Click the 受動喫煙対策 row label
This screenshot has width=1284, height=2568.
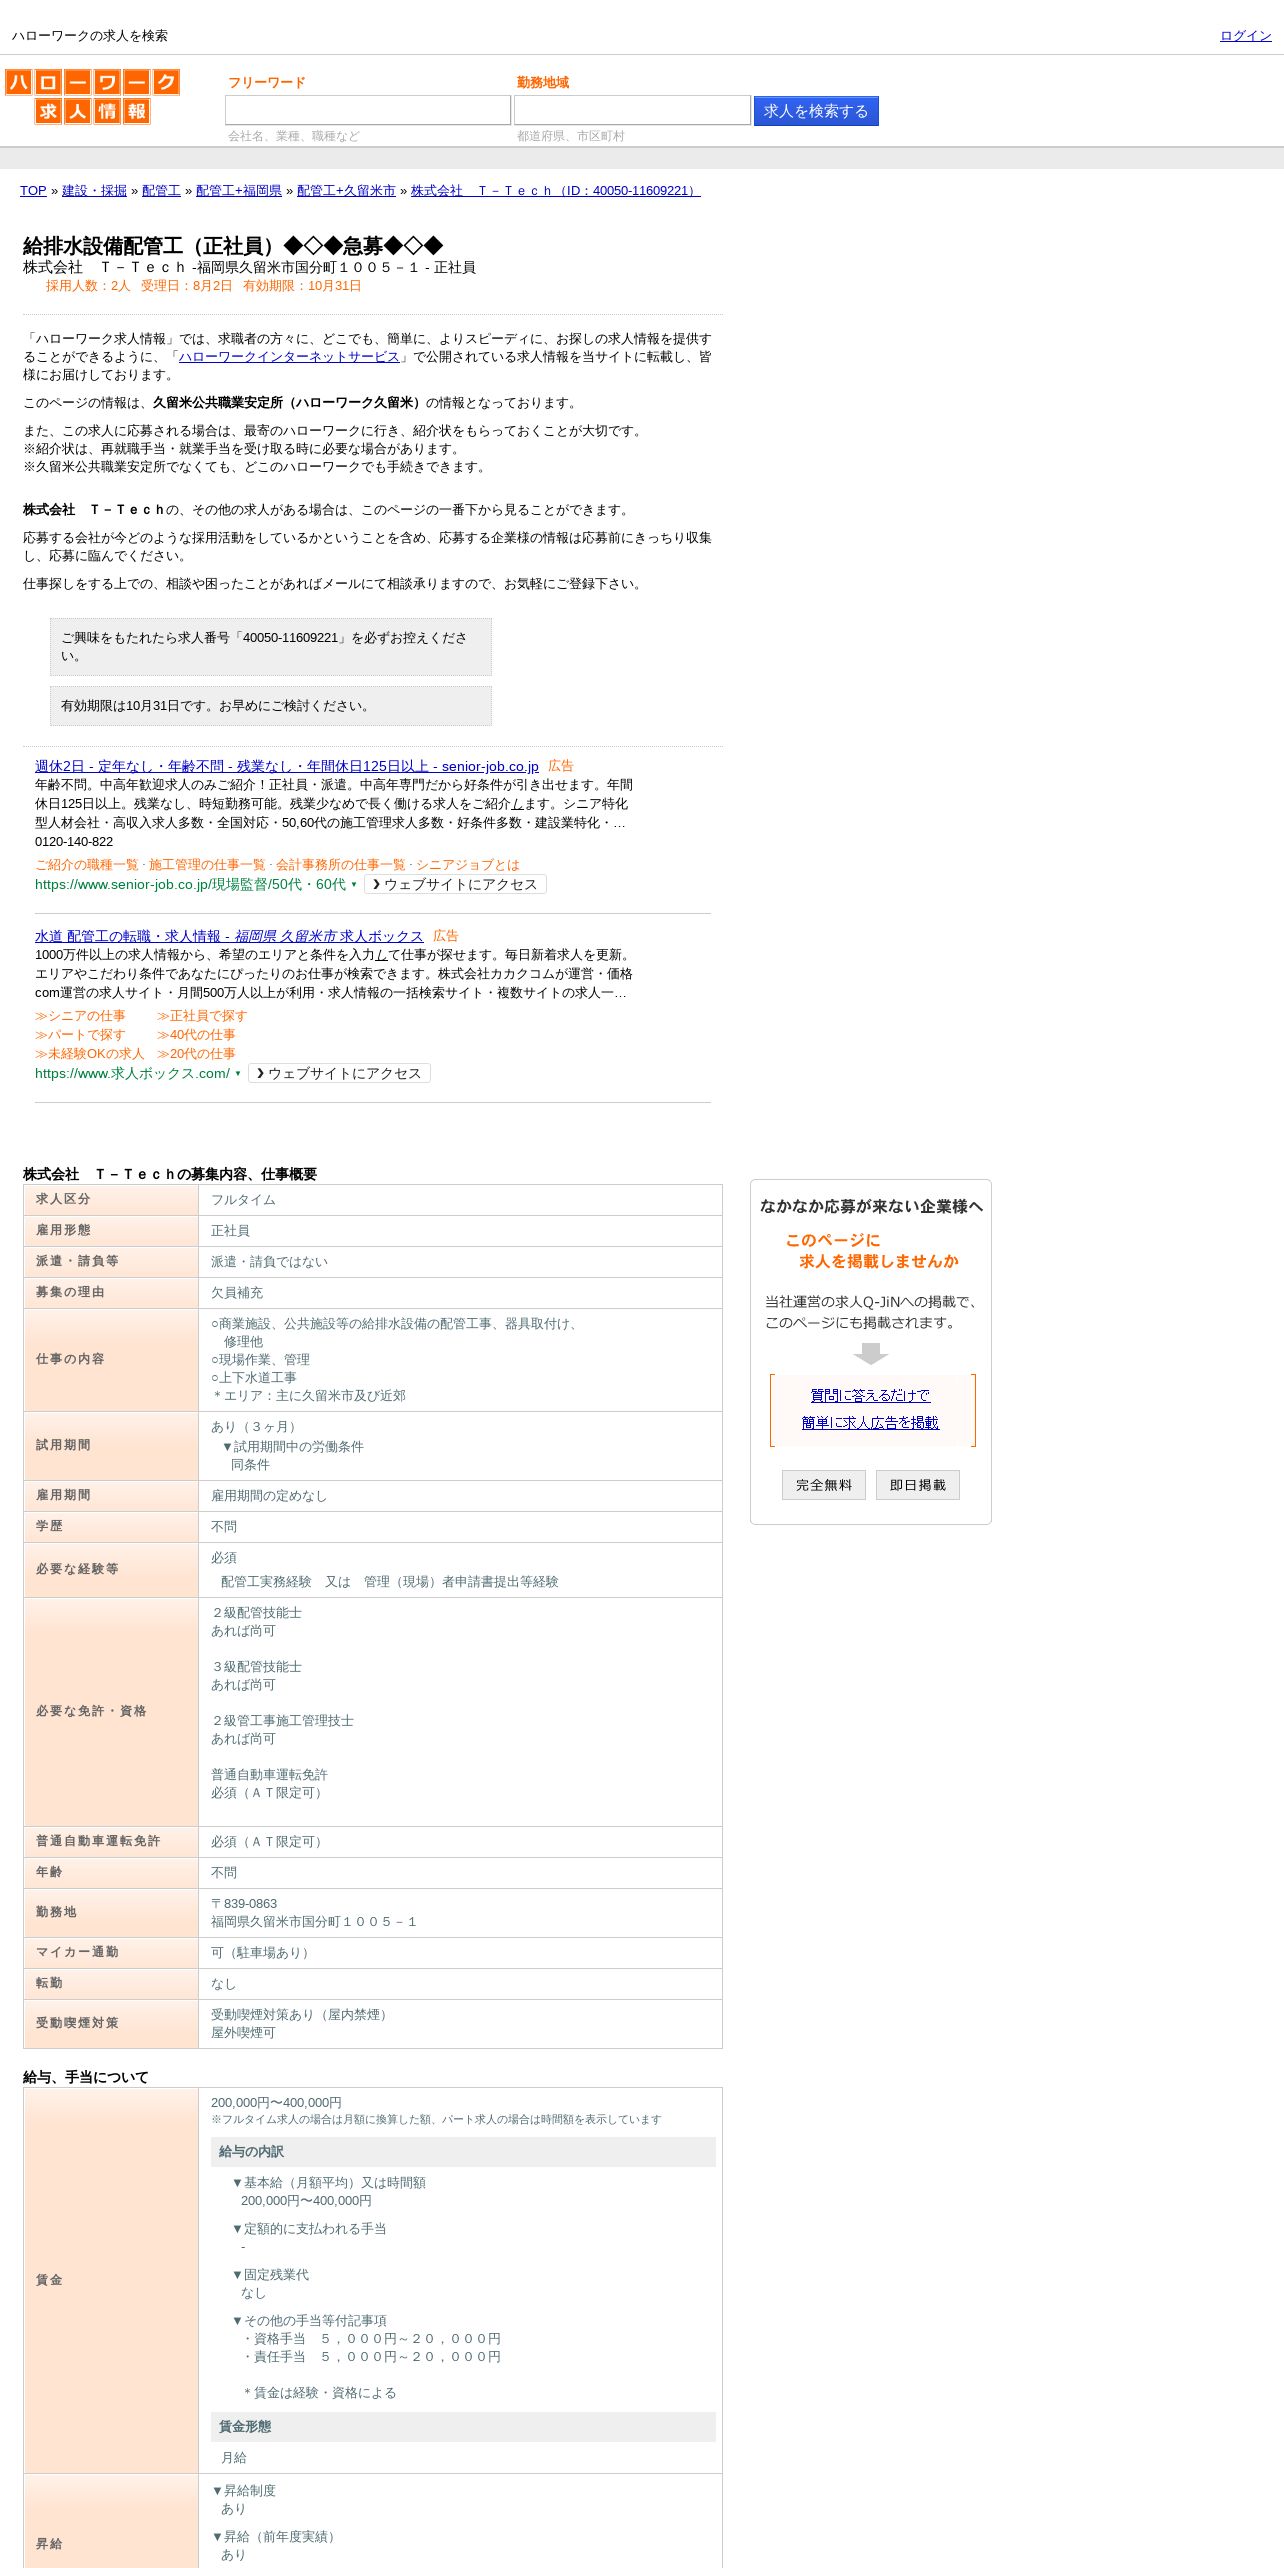111,2024
